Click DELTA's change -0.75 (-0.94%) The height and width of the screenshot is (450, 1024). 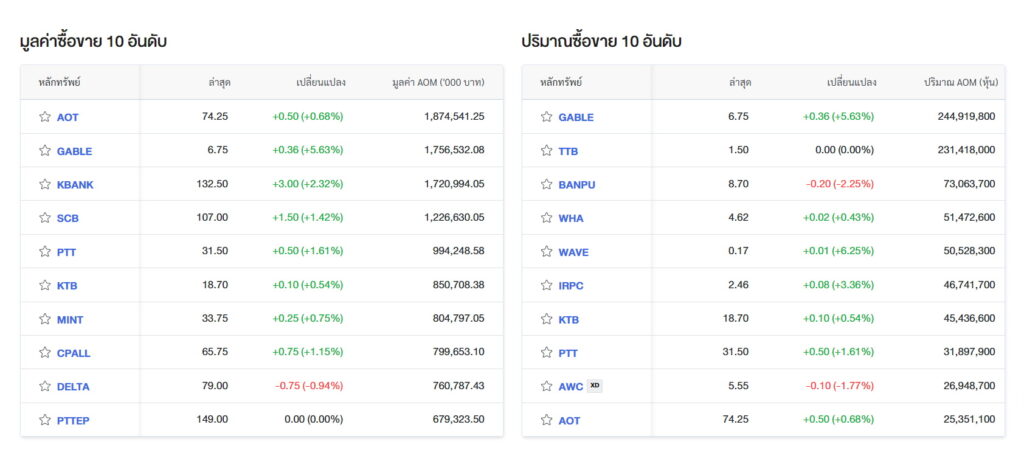tap(309, 386)
